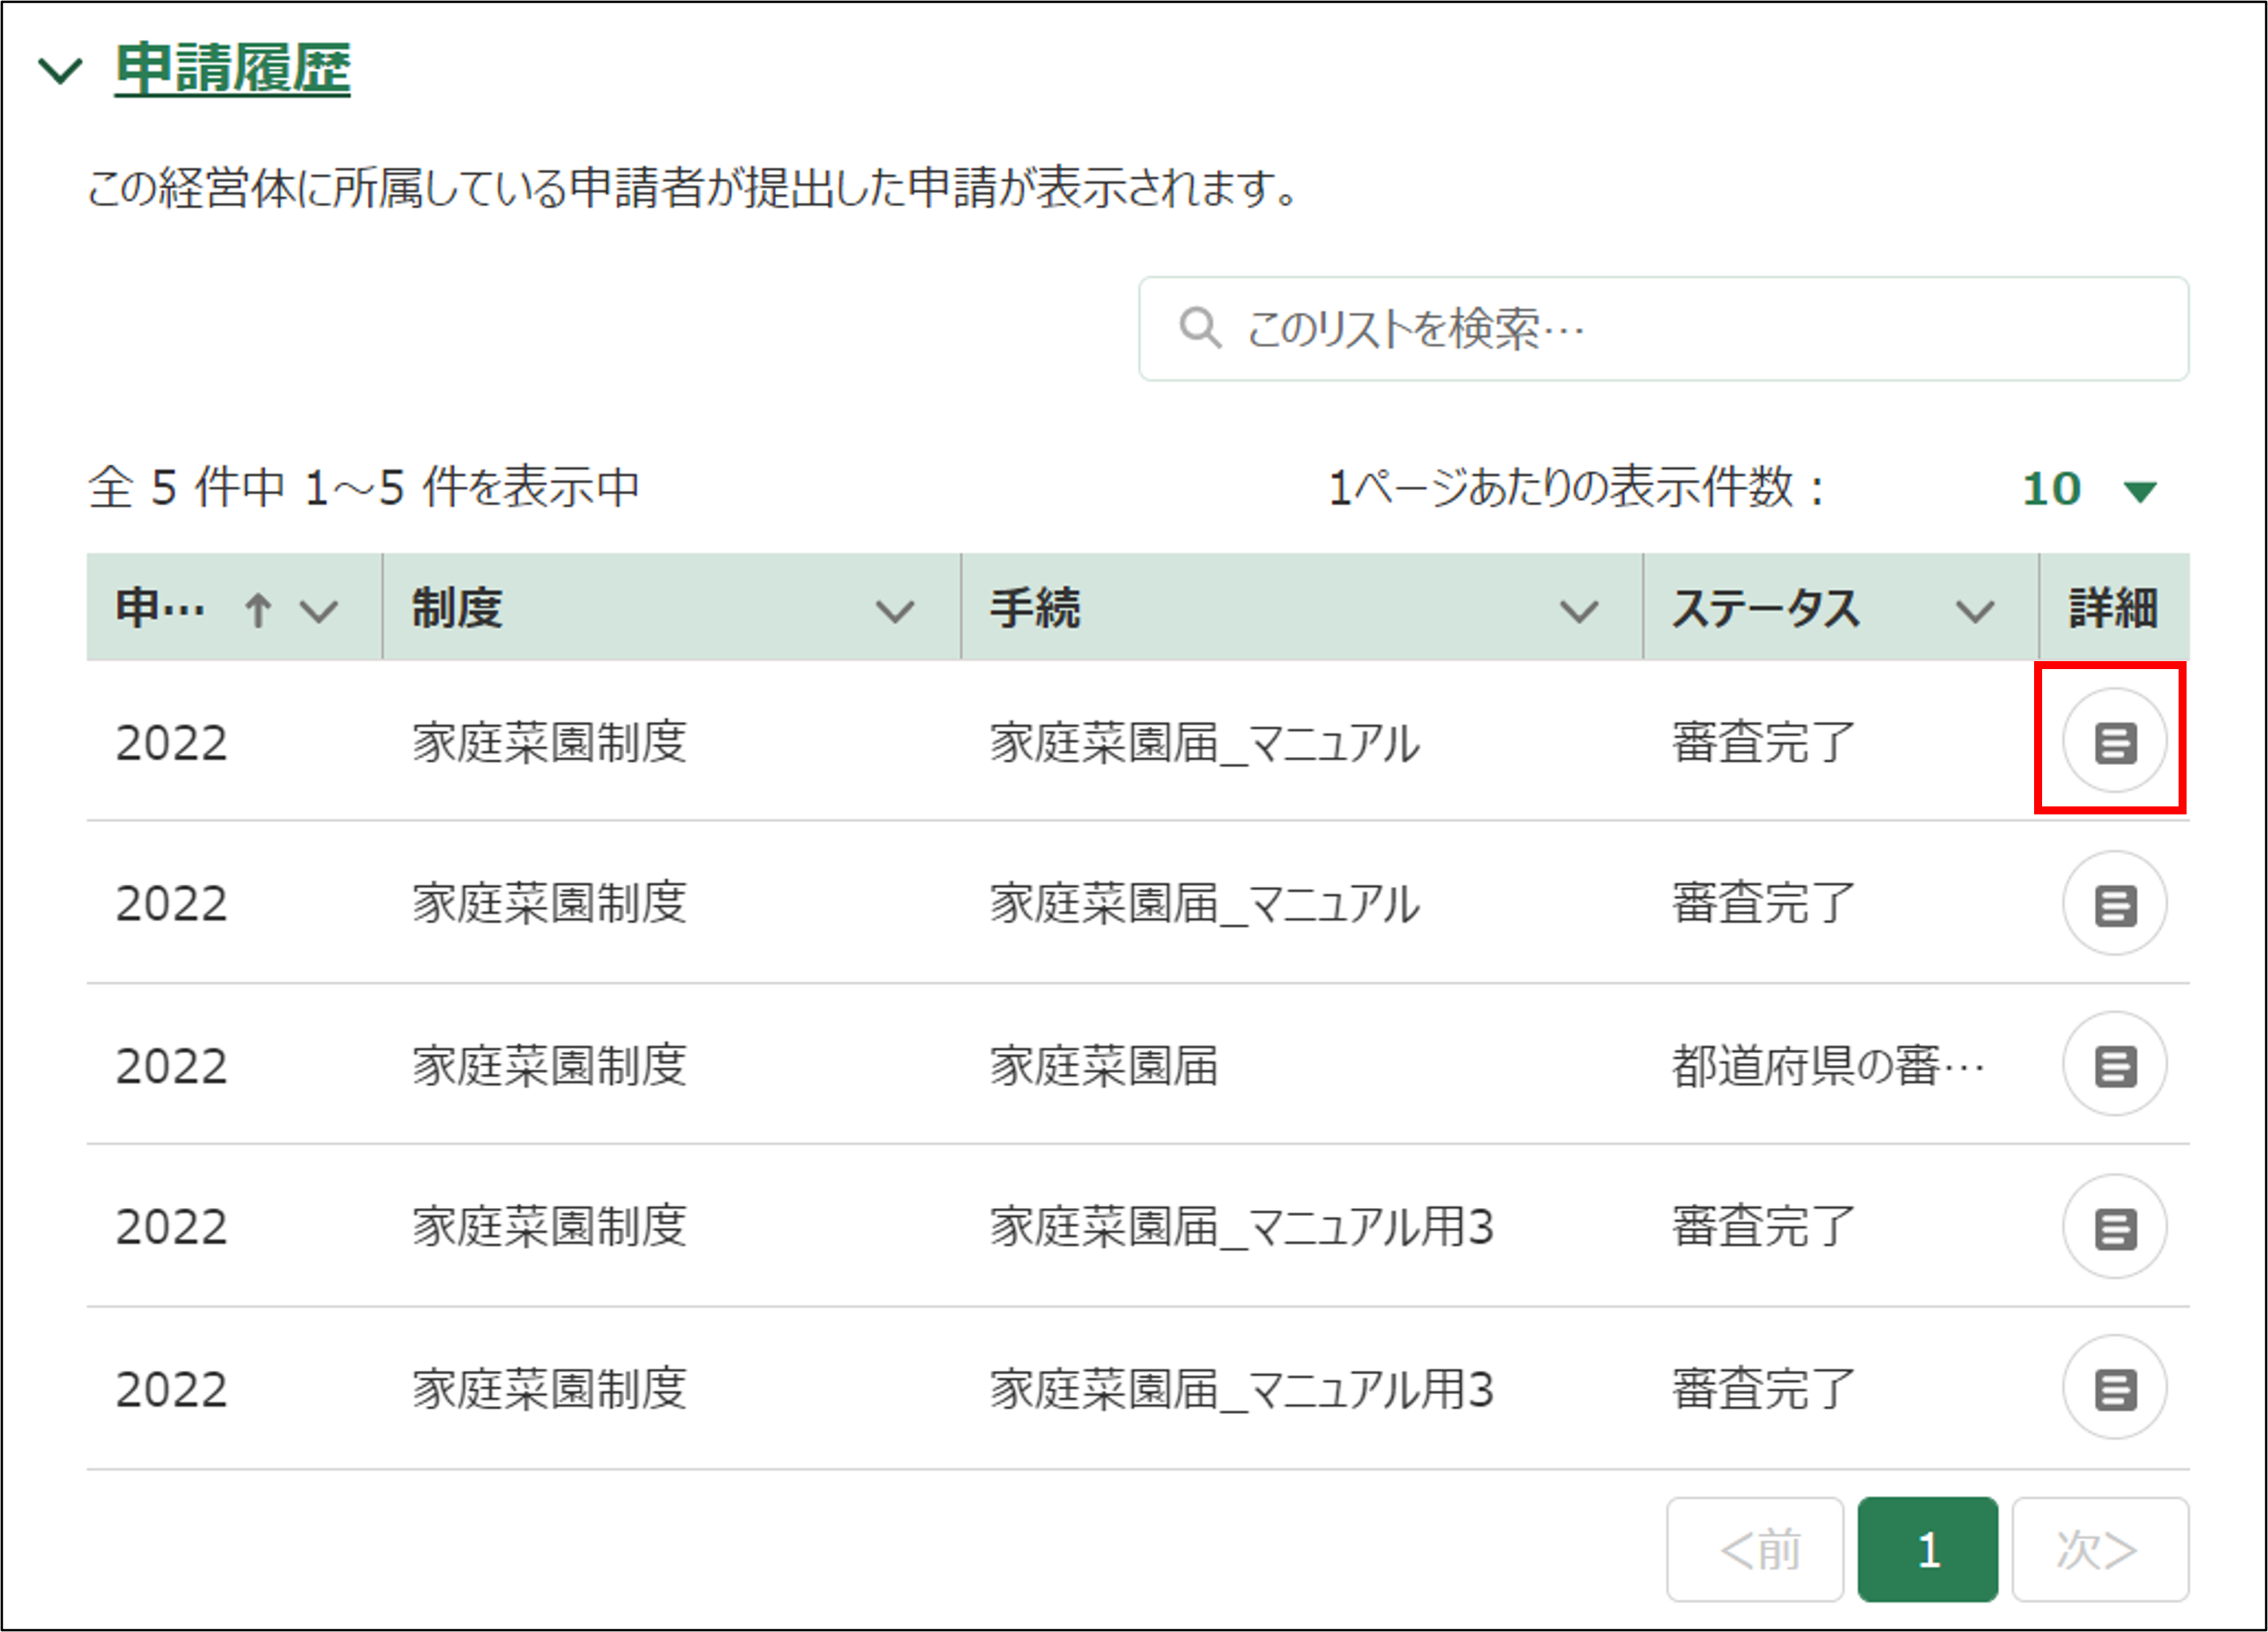The width and height of the screenshot is (2268, 1632).
Task: Click the sort ascending arrow in 申… column
Action: tap(258, 609)
